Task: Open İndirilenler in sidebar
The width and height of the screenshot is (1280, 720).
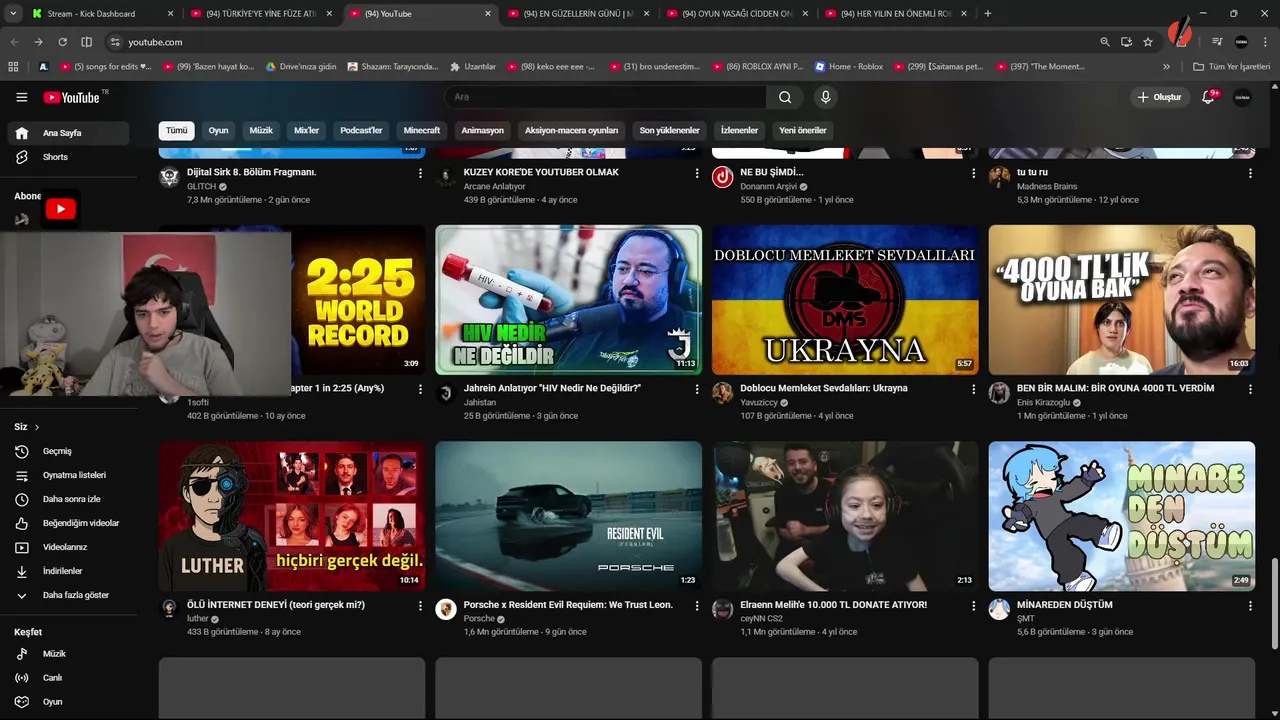Action: click(68, 571)
